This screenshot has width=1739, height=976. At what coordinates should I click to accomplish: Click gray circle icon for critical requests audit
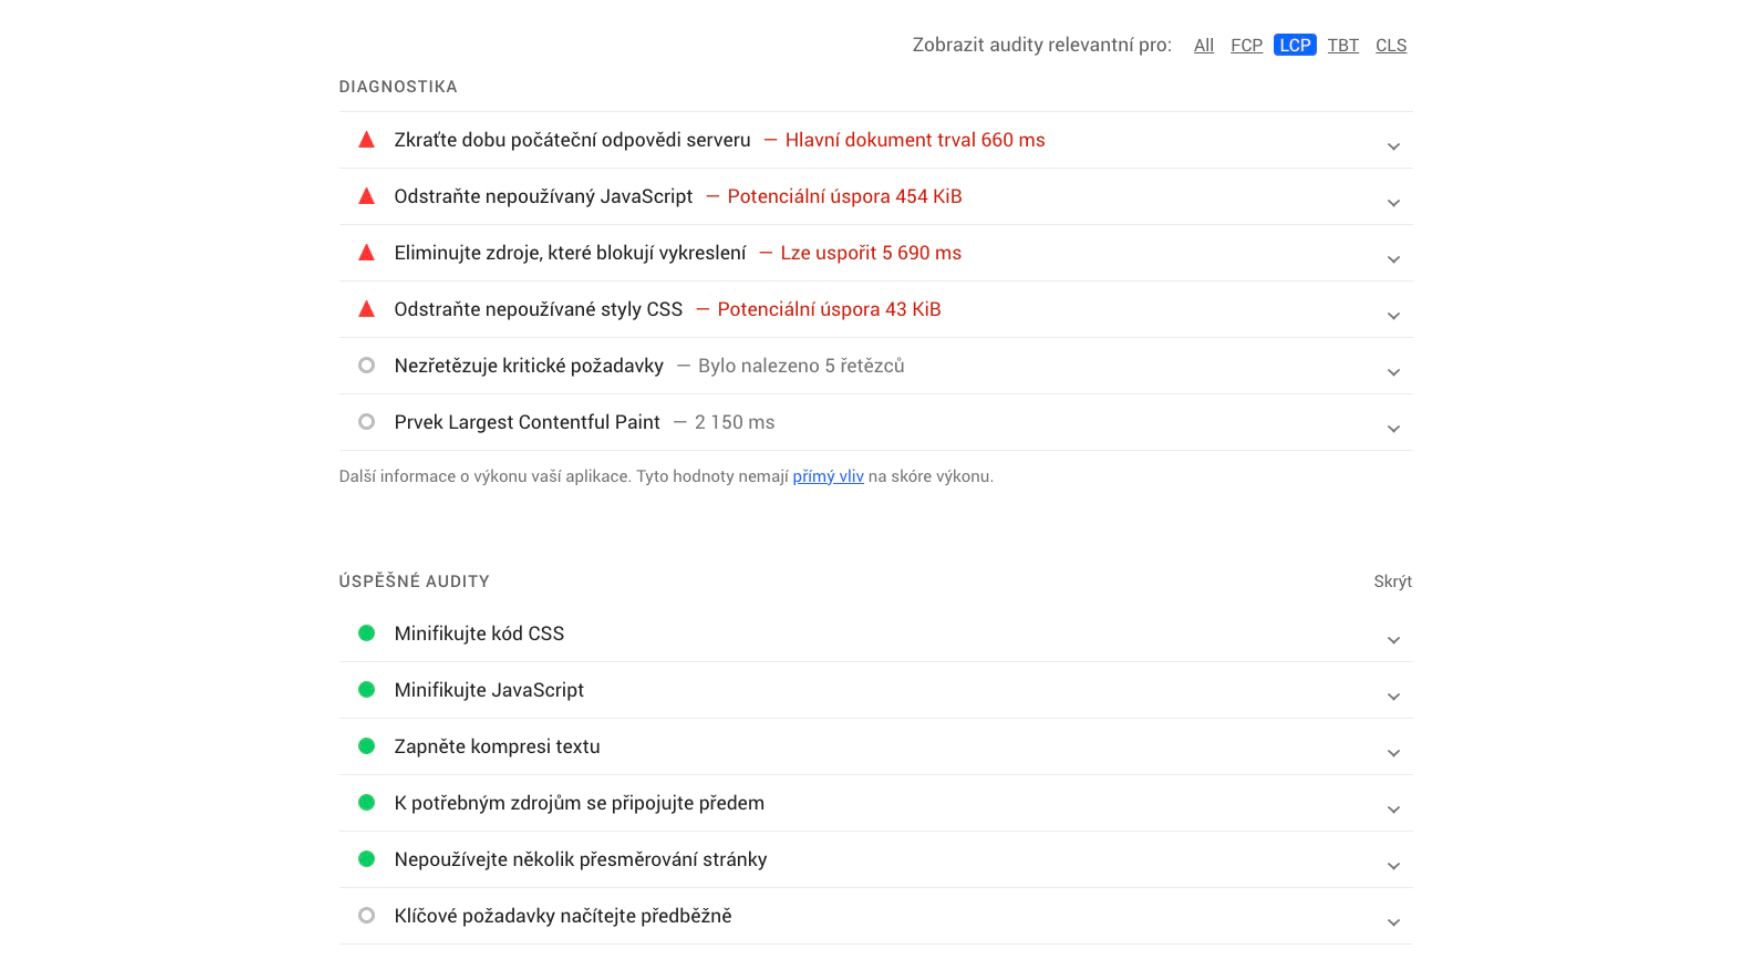pyautogui.click(x=366, y=366)
